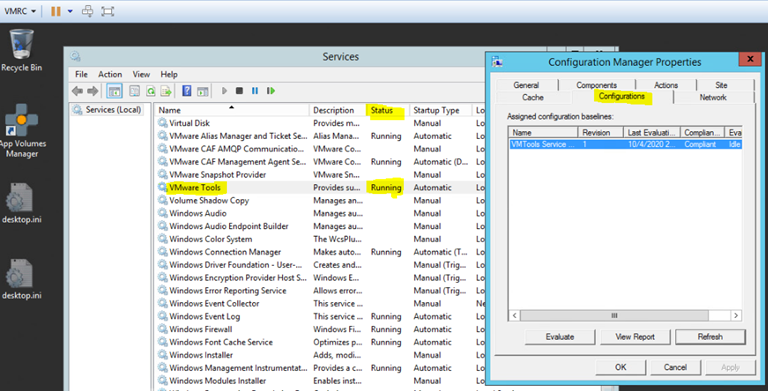
Task: Click the View Report button
Action: (x=635, y=337)
